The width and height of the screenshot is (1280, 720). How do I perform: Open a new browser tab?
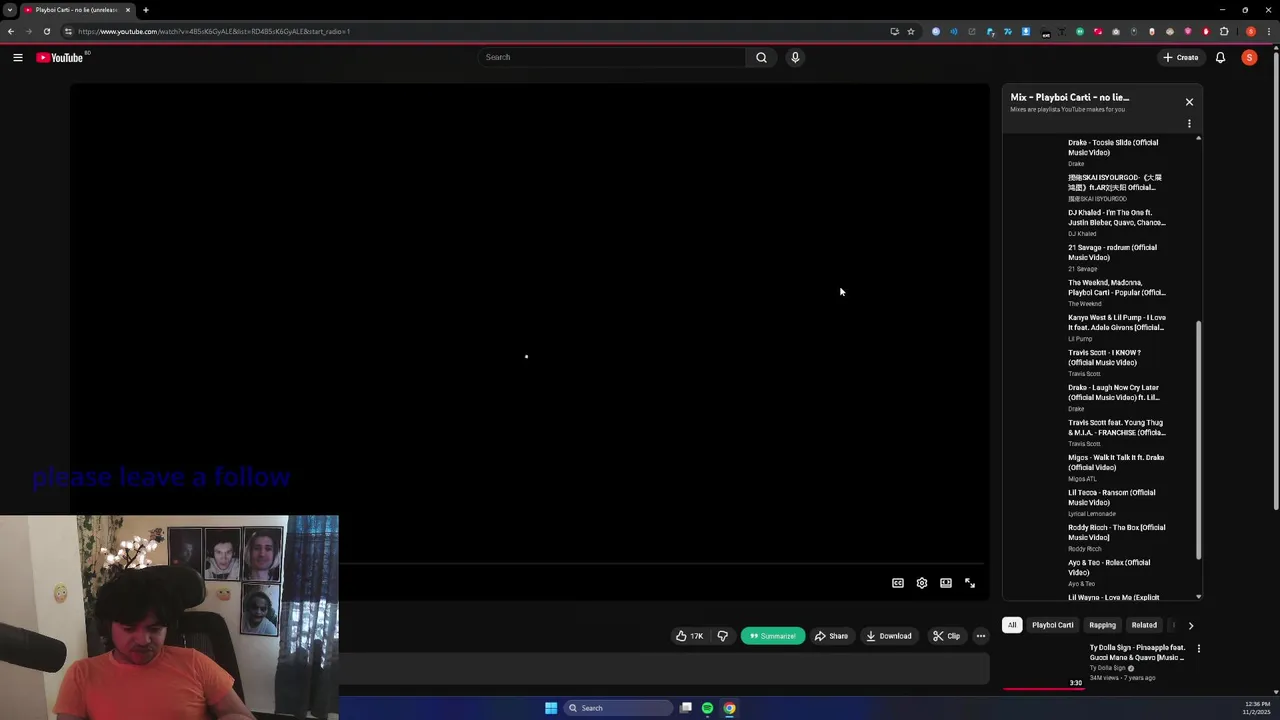[146, 10]
